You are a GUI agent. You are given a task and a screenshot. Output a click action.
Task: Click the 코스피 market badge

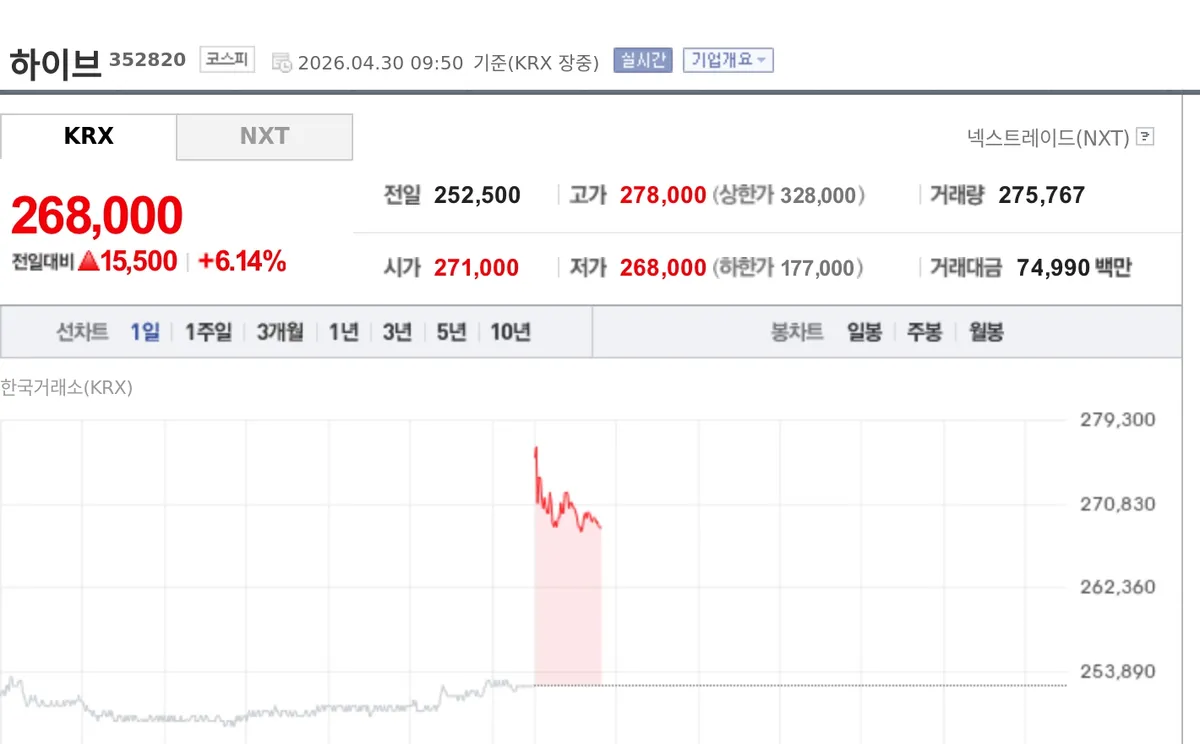coord(227,60)
